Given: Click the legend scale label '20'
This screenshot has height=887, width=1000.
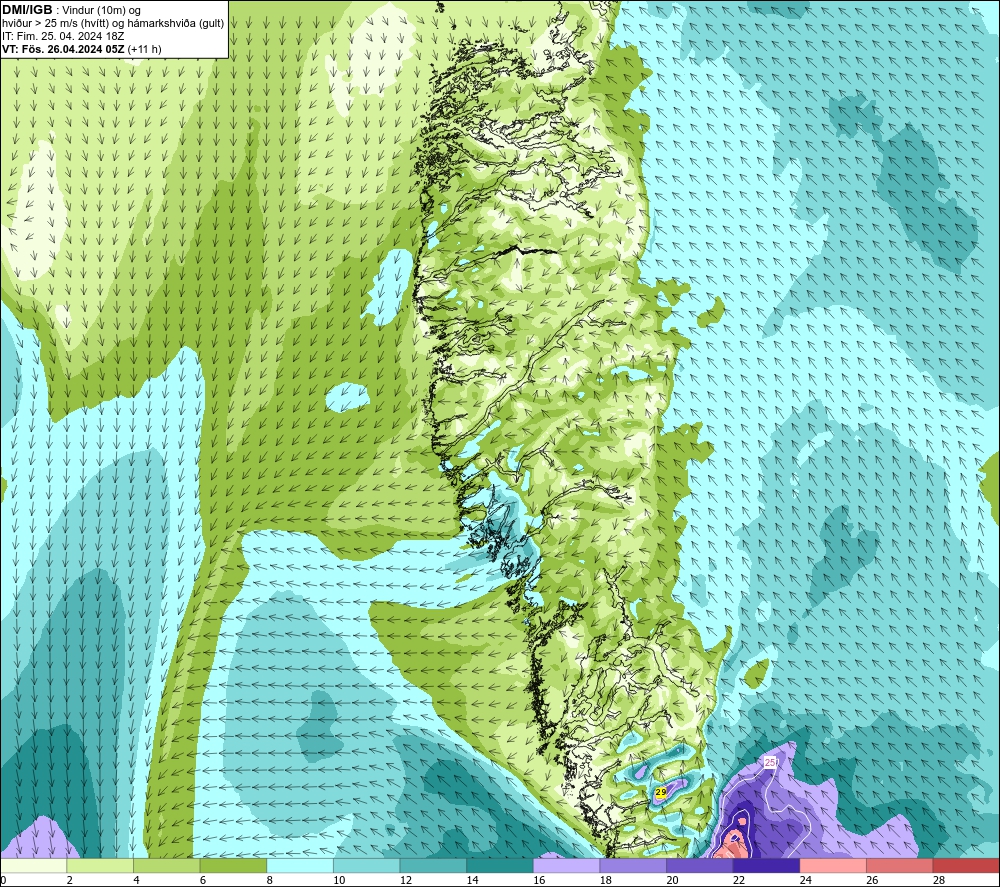Looking at the screenshot, I should pos(672,880).
